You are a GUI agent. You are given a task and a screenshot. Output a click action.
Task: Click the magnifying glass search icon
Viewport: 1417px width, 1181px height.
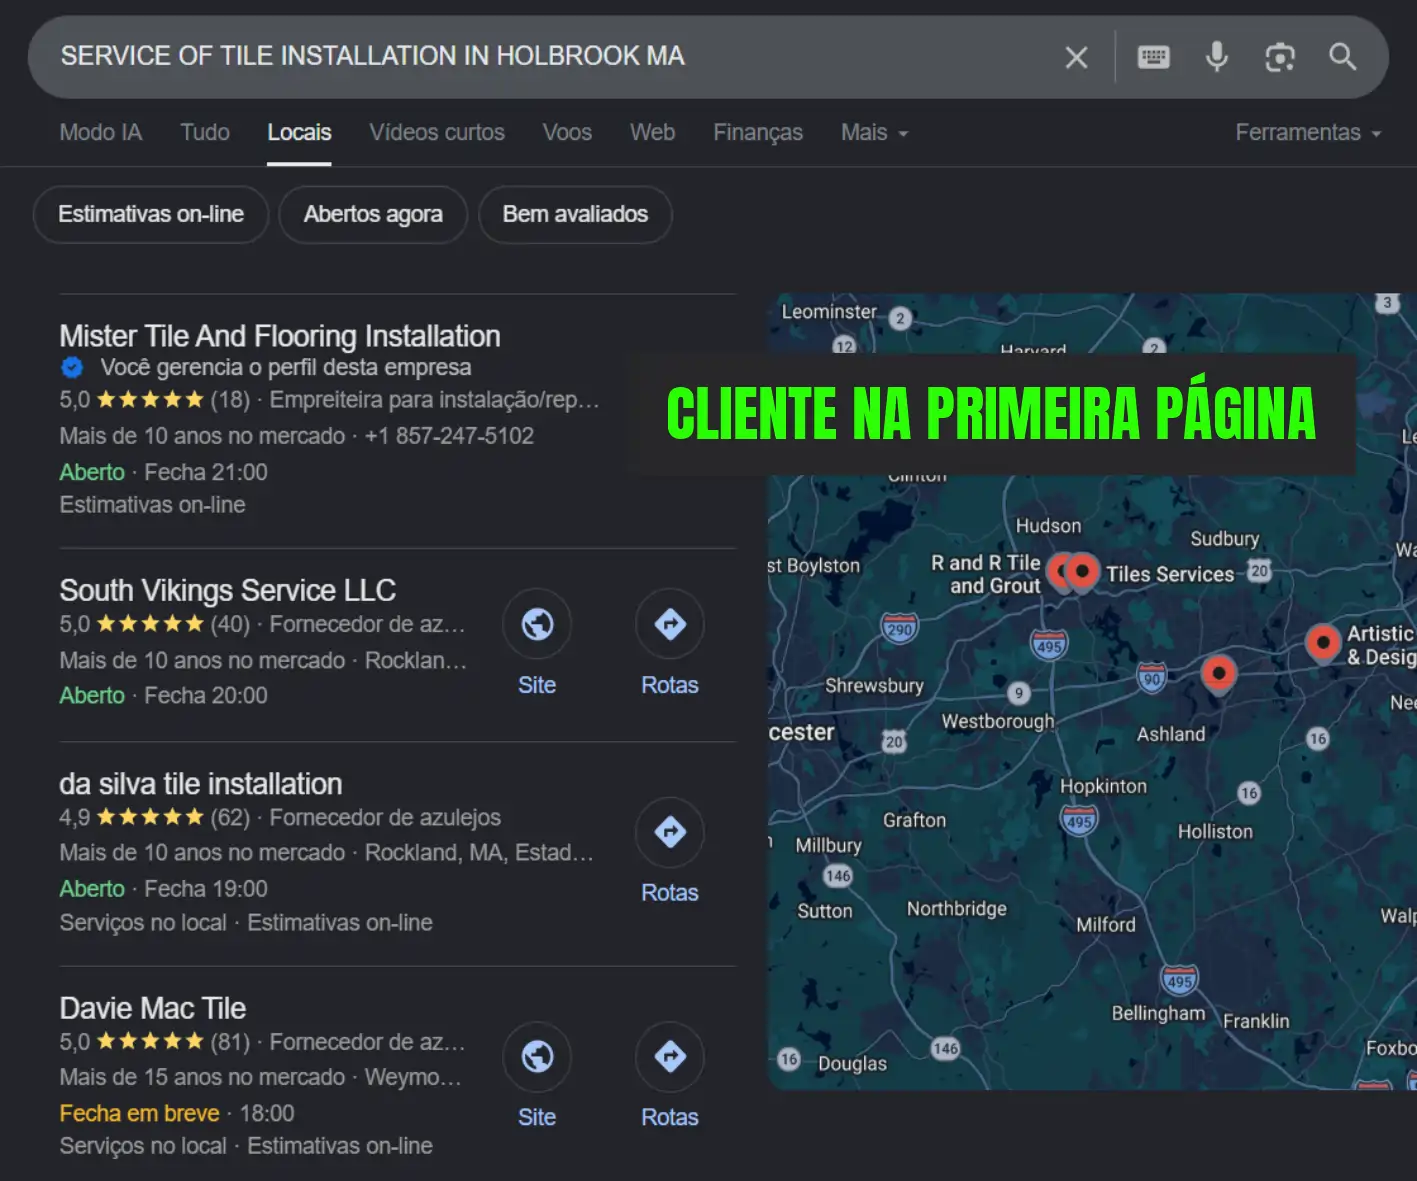point(1342,57)
